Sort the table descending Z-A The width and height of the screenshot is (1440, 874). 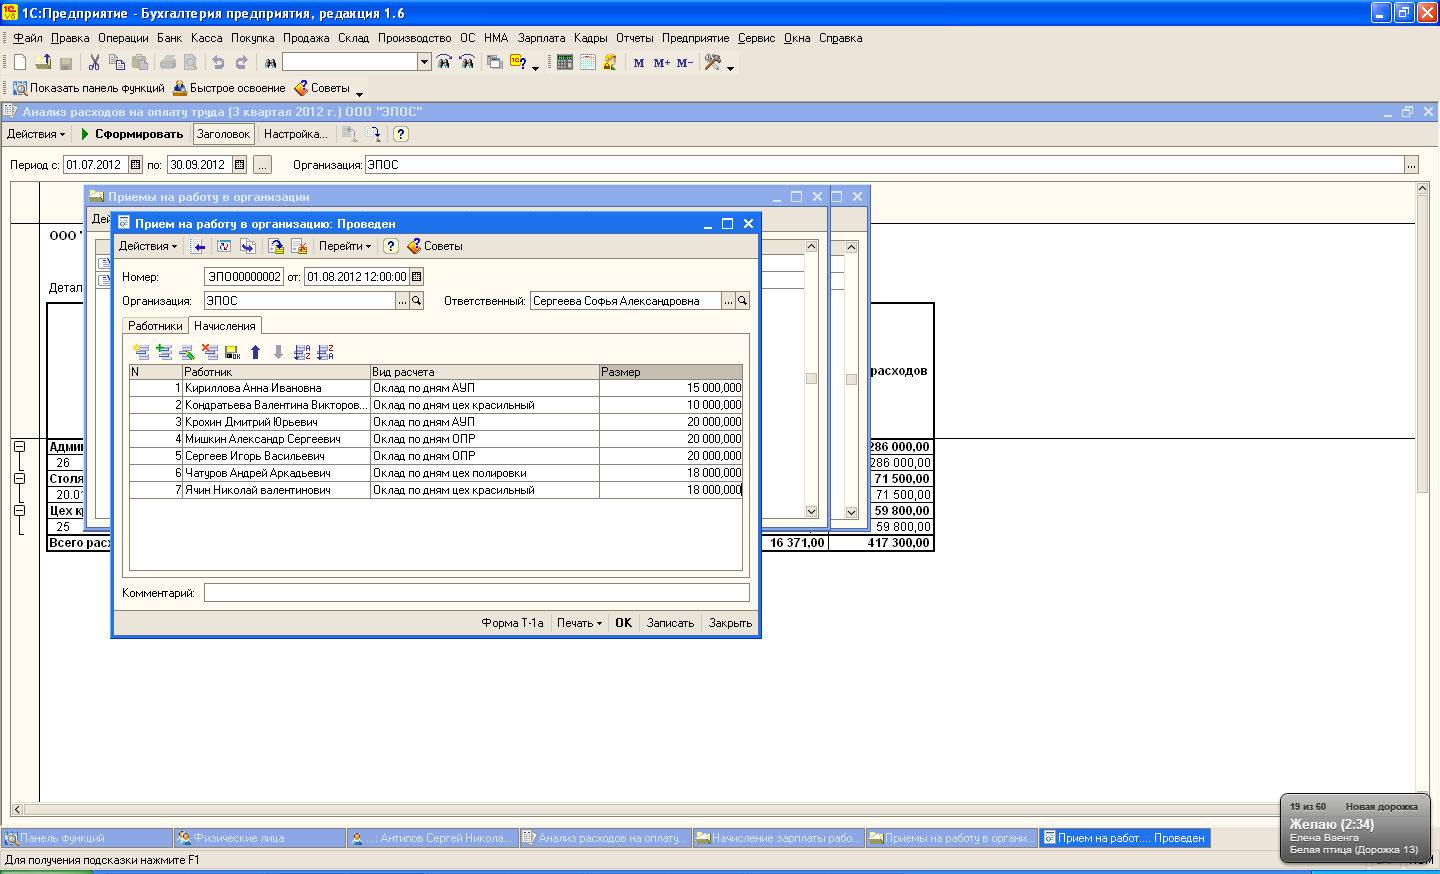click(x=325, y=352)
